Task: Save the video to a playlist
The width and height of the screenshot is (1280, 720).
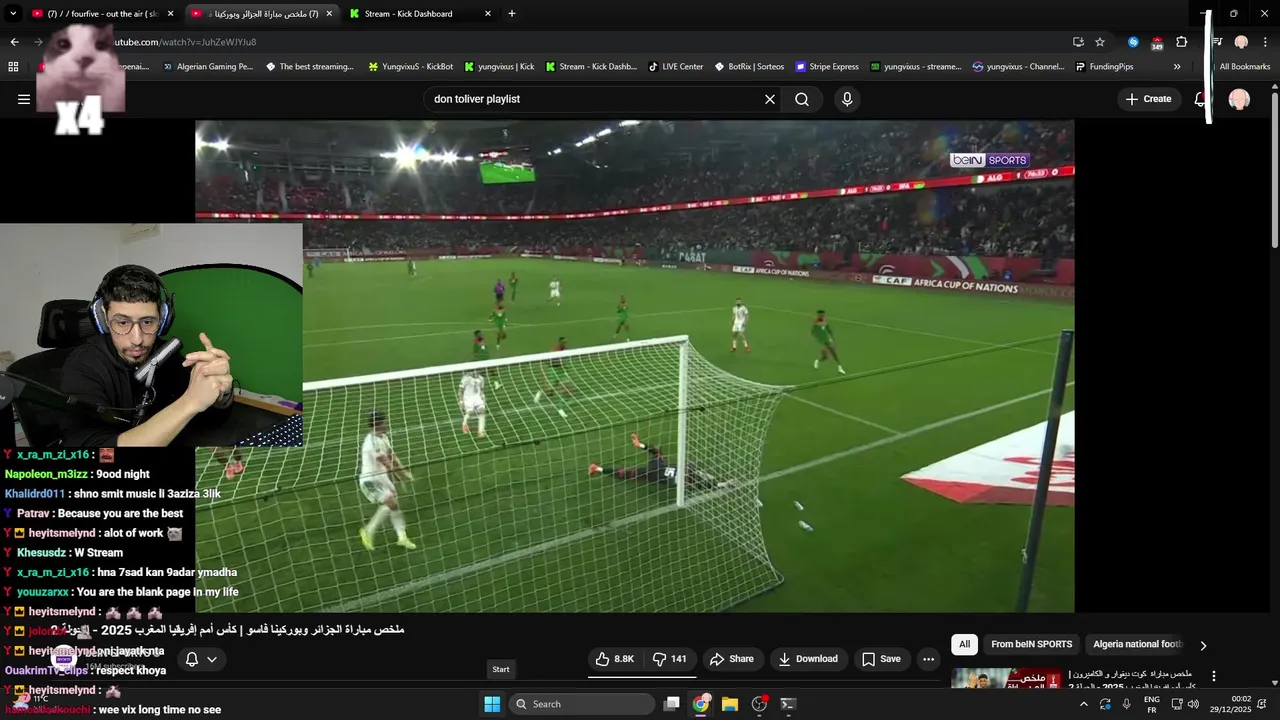Action: pos(882,659)
